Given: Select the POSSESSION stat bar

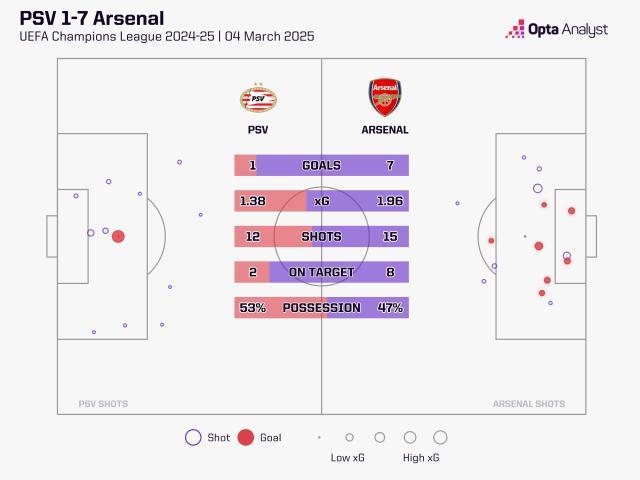Looking at the screenshot, I should point(321,308).
